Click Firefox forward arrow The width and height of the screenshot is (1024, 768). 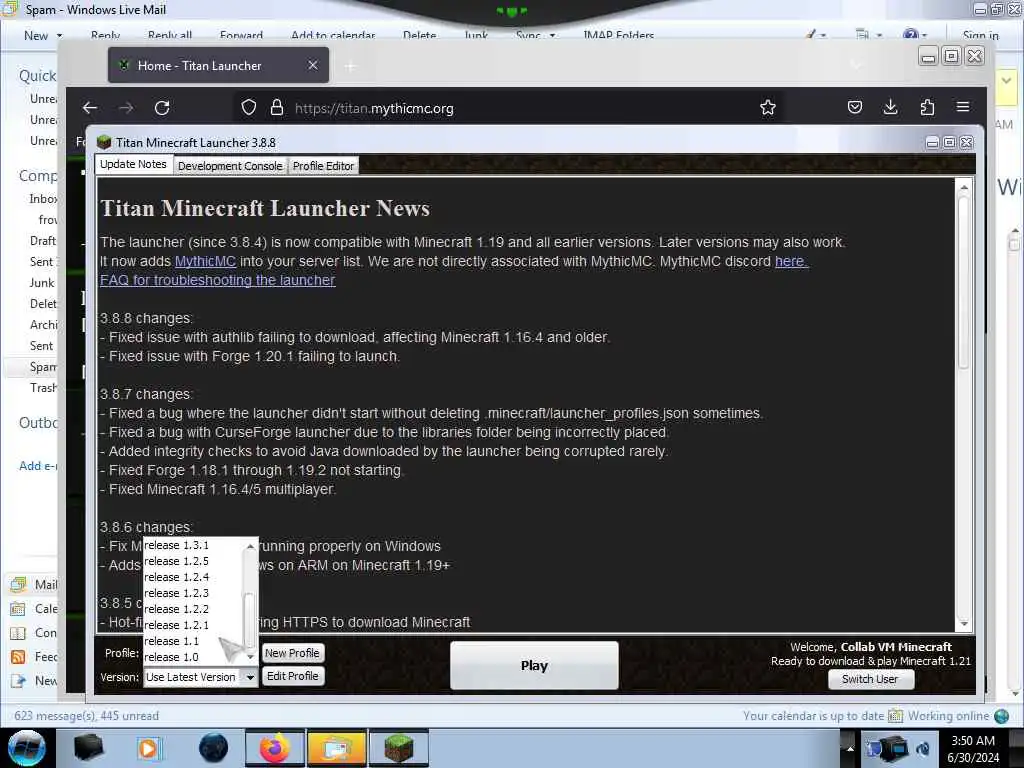126,108
